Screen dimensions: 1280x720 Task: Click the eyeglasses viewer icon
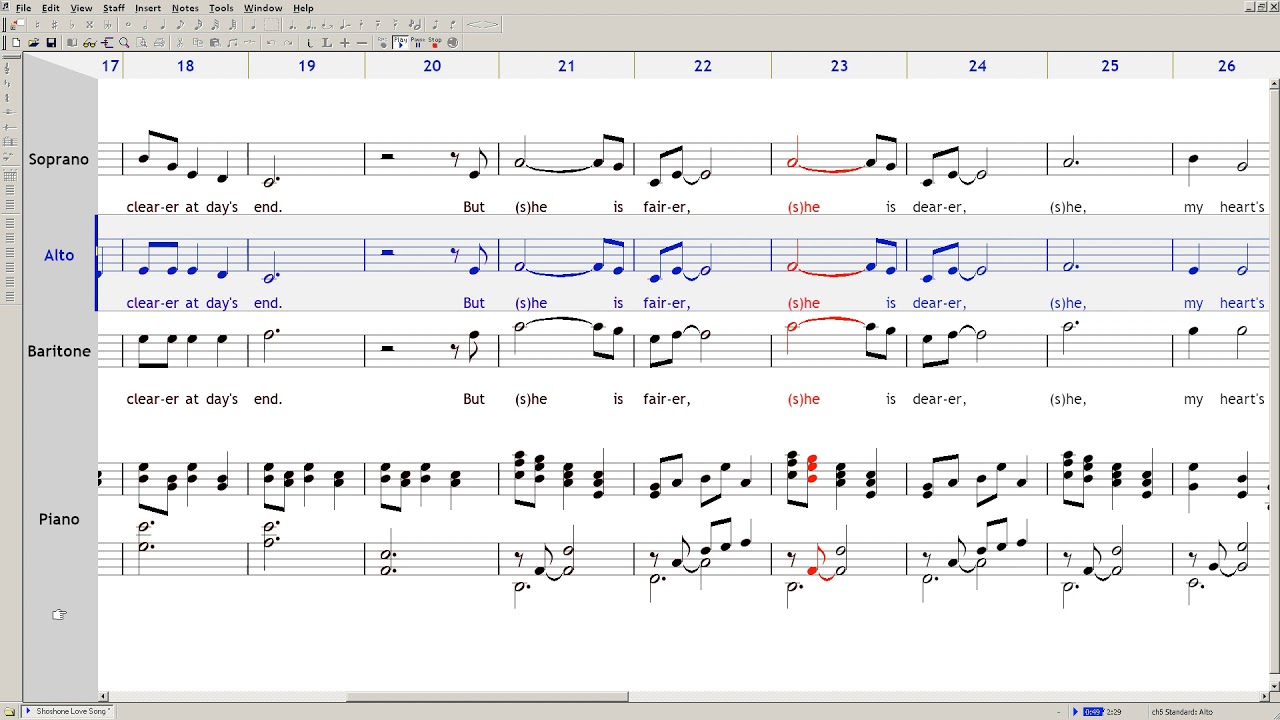90,43
